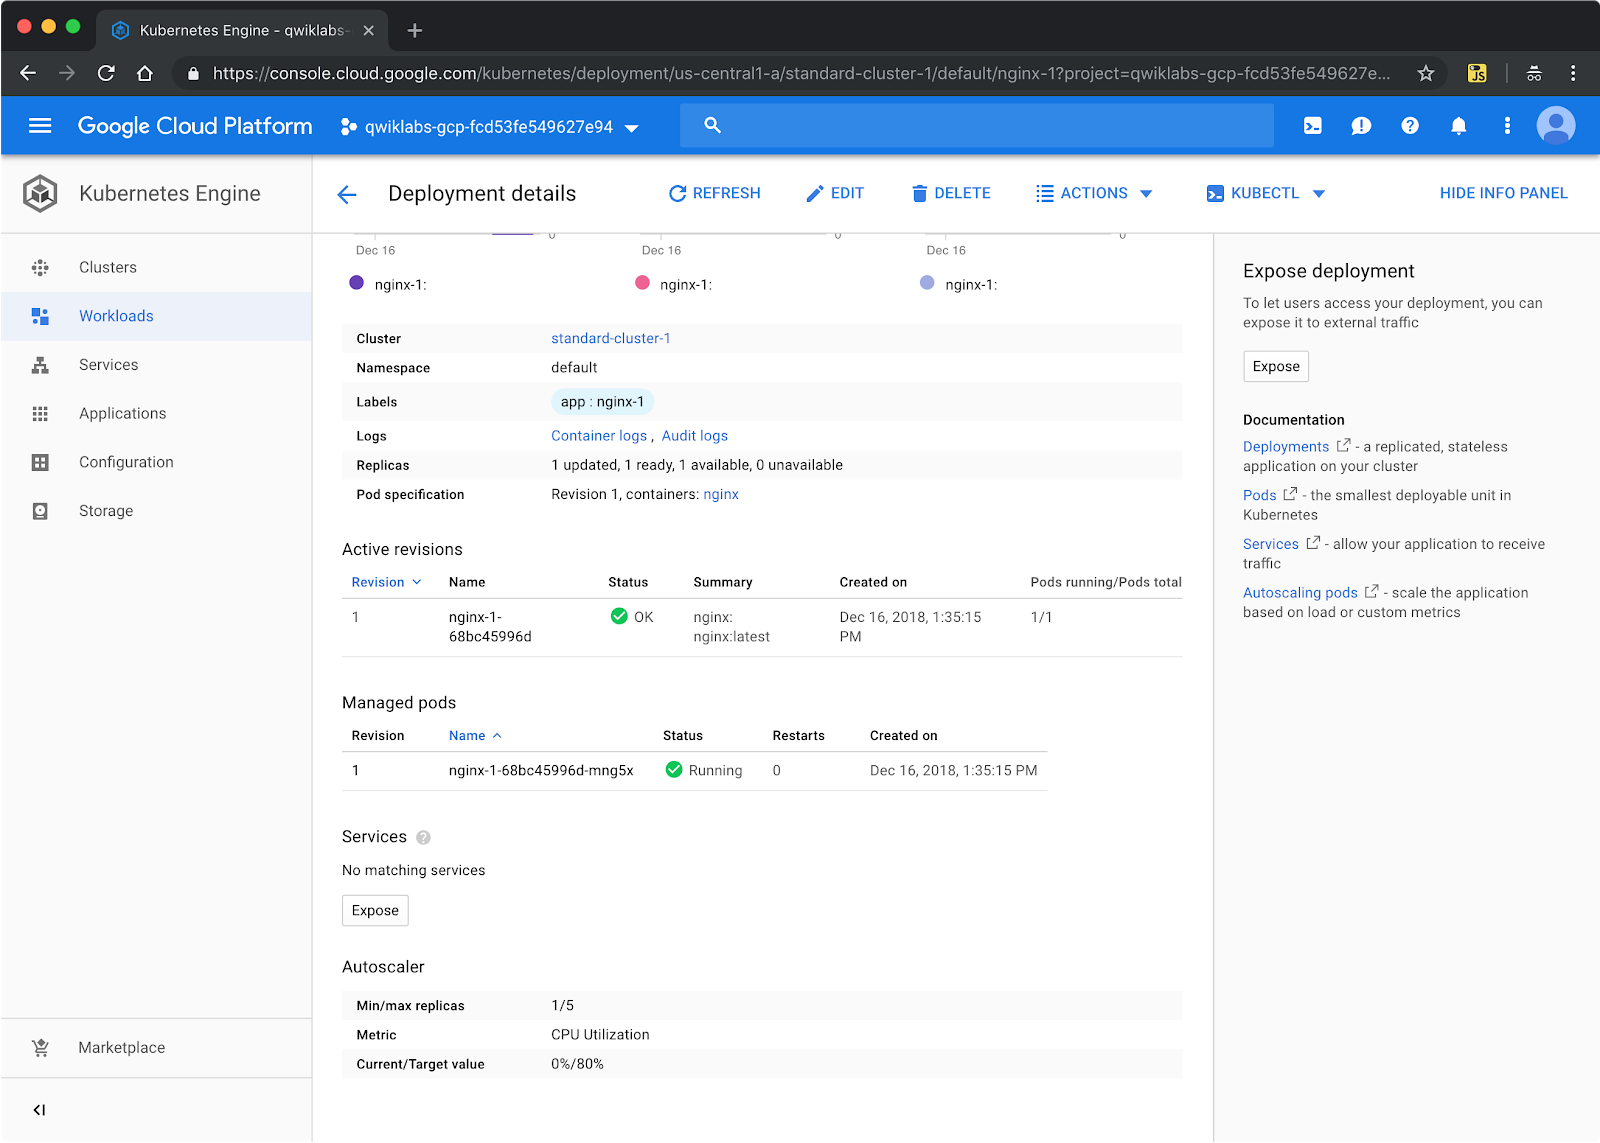Click the browser back arrow
The image size is (1600, 1143).
click(x=28, y=73)
